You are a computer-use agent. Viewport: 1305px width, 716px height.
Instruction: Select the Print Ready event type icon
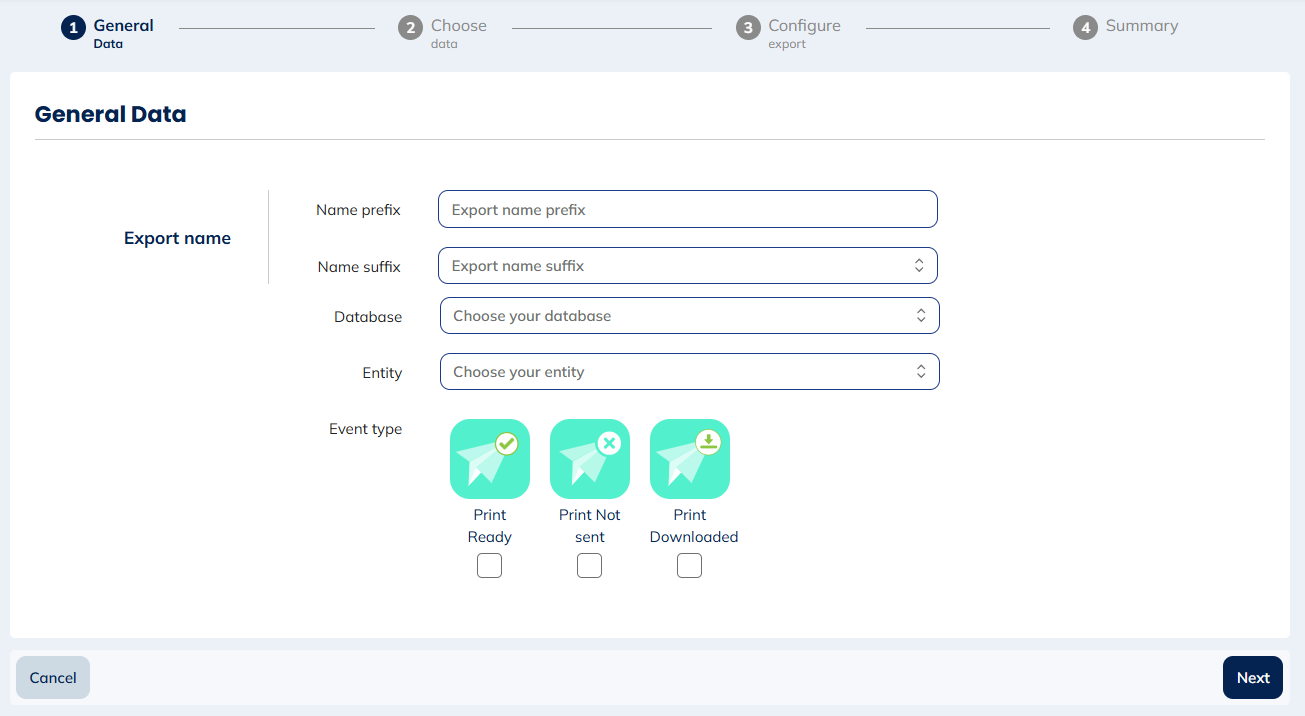tap(489, 459)
